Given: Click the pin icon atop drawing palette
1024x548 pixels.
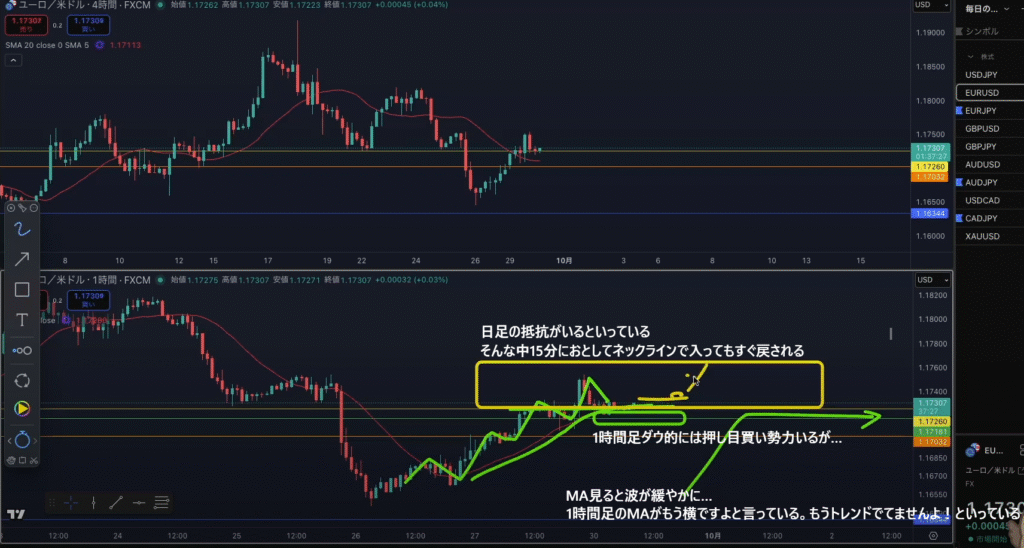Looking at the screenshot, I should coord(22,208).
